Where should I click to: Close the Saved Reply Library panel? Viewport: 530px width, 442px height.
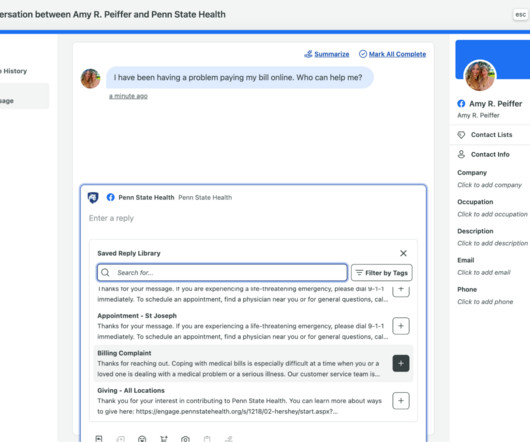pyautogui.click(x=403, y=253)
